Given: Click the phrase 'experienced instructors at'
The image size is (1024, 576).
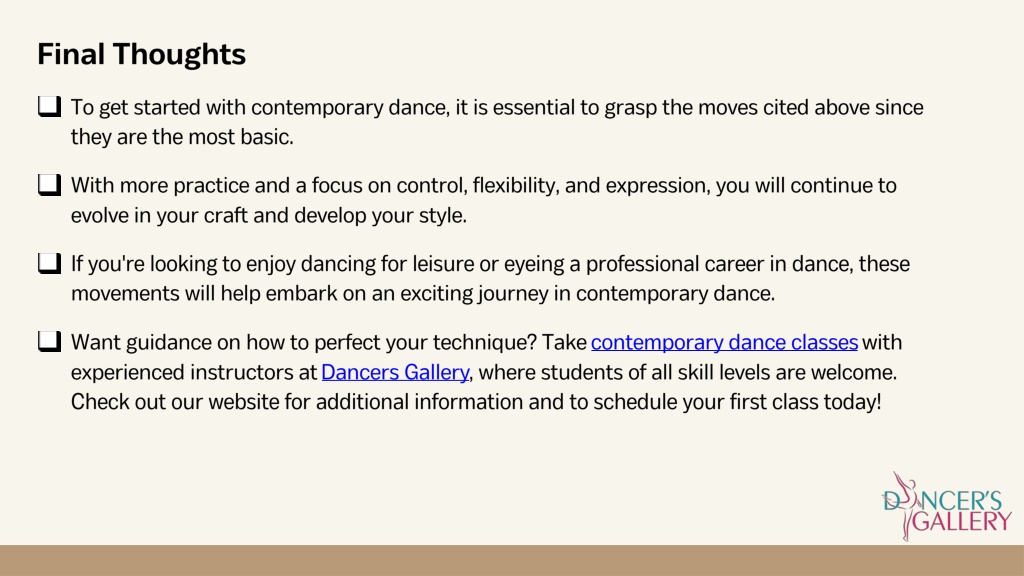Looking at the screenshot, I should coord(194,372).
